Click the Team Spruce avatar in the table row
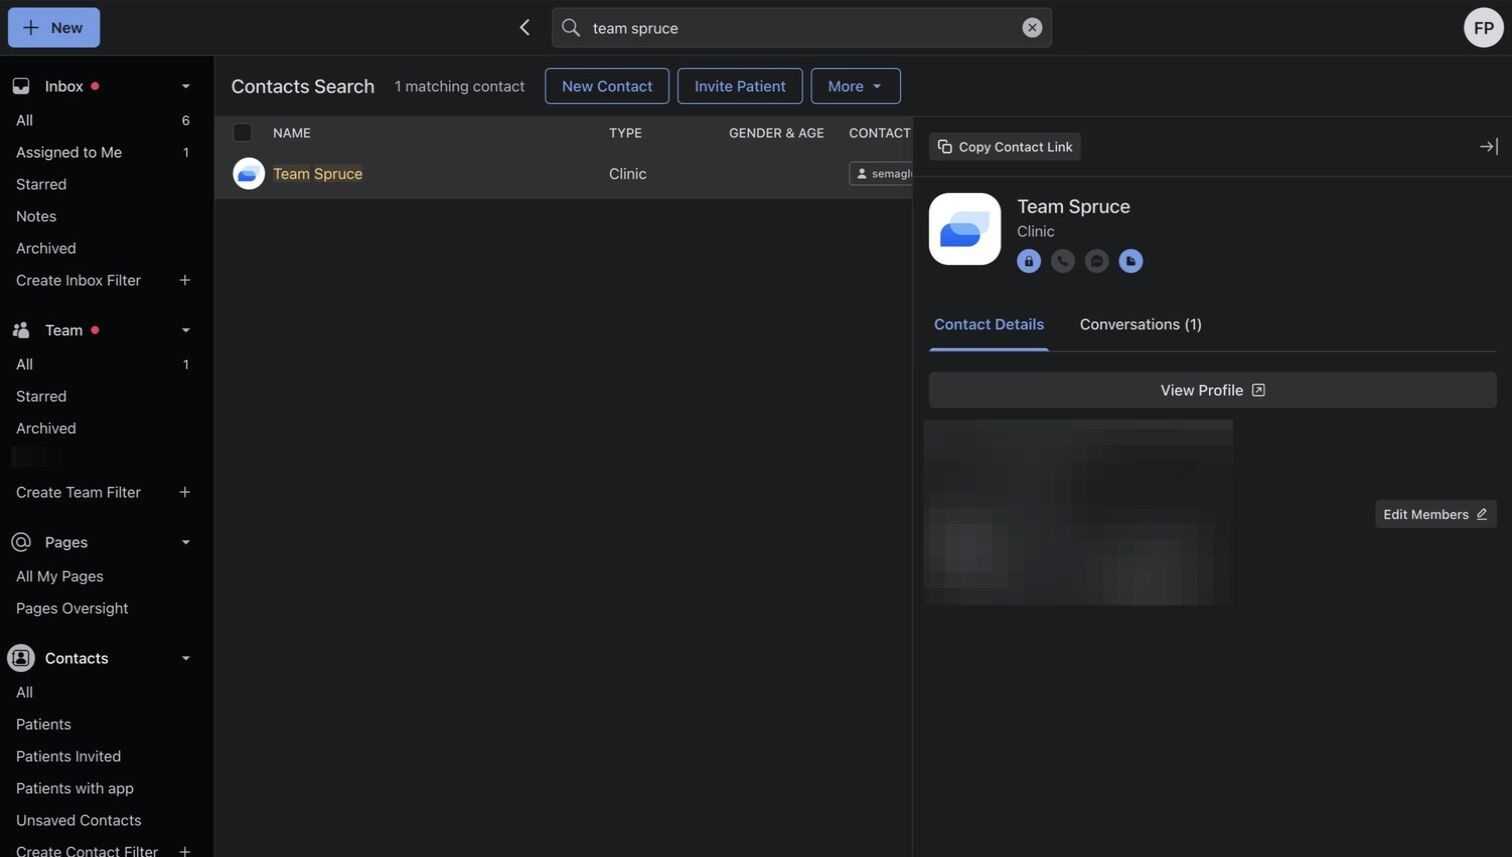Image resolution: width=1512 pixels, height=857 pixels. [x=249, y=174]
